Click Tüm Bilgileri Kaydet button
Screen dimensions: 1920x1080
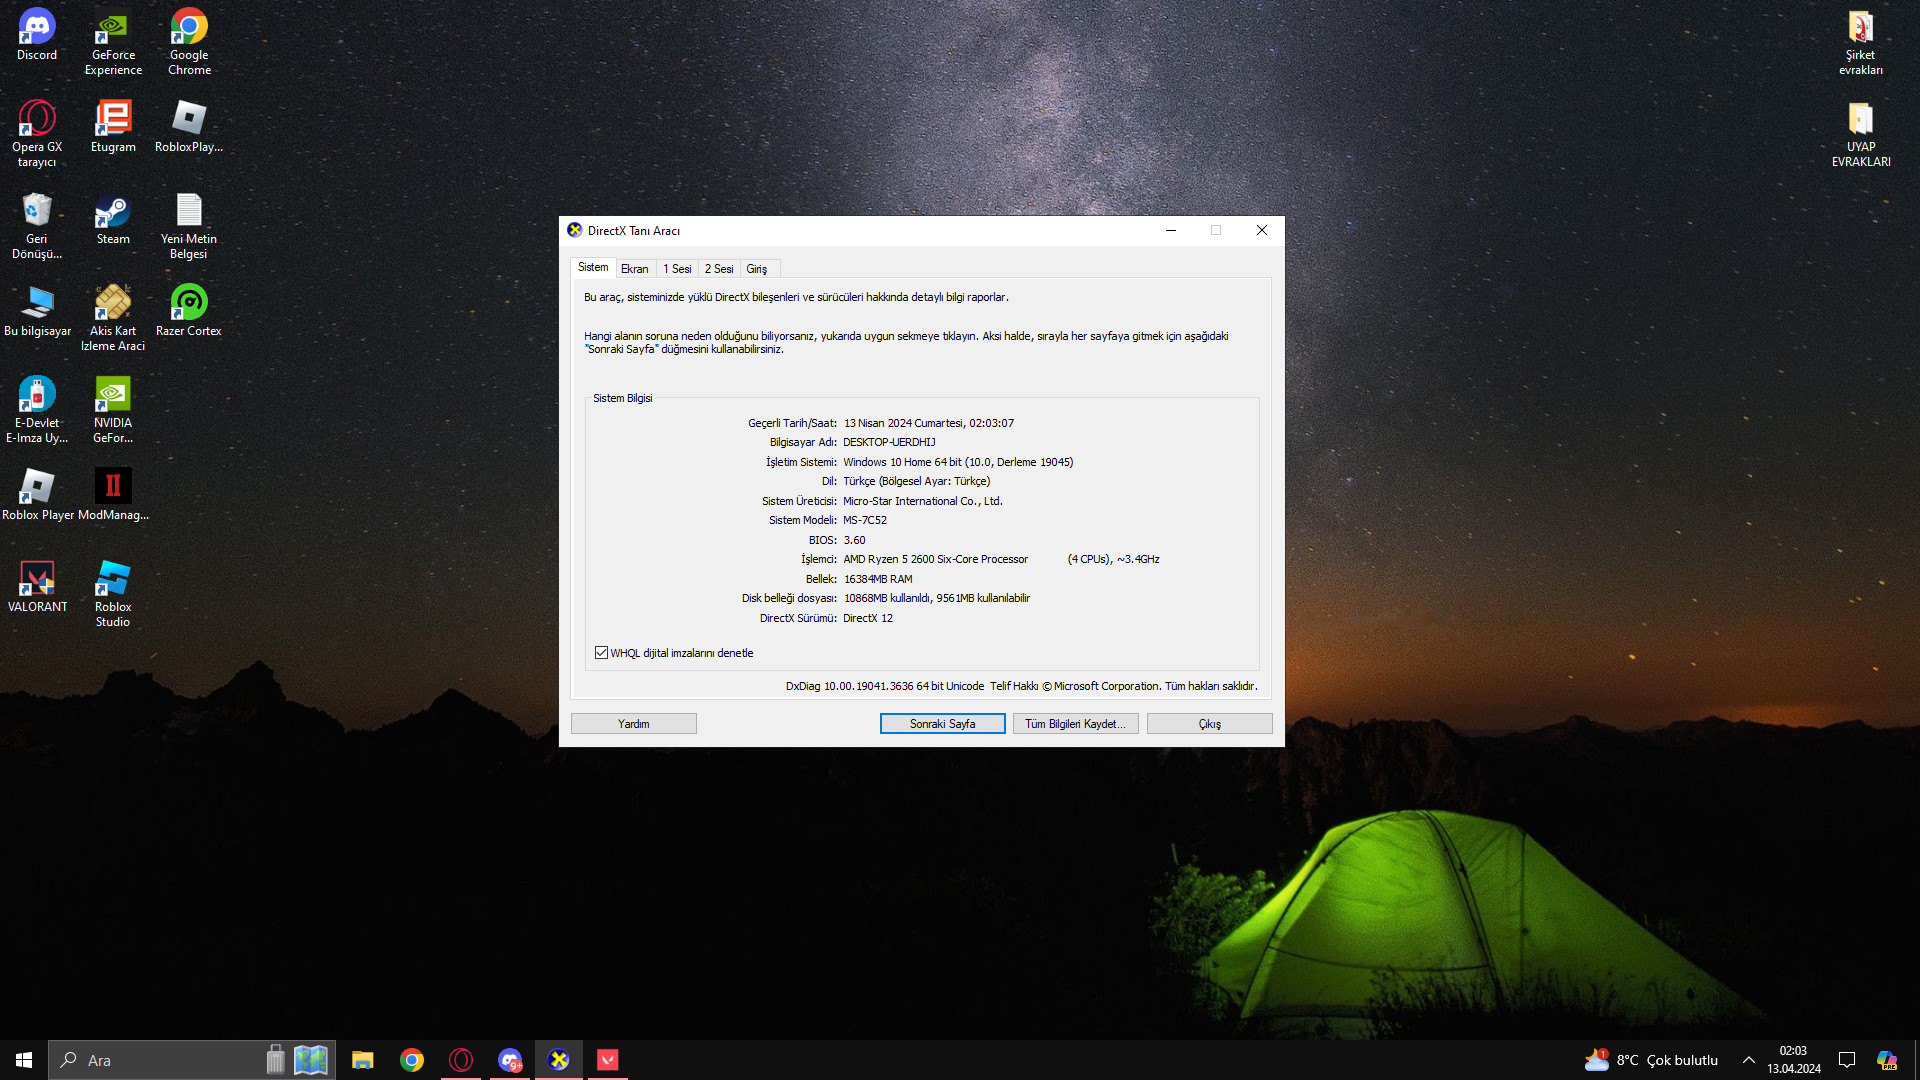coord(1075,724)
